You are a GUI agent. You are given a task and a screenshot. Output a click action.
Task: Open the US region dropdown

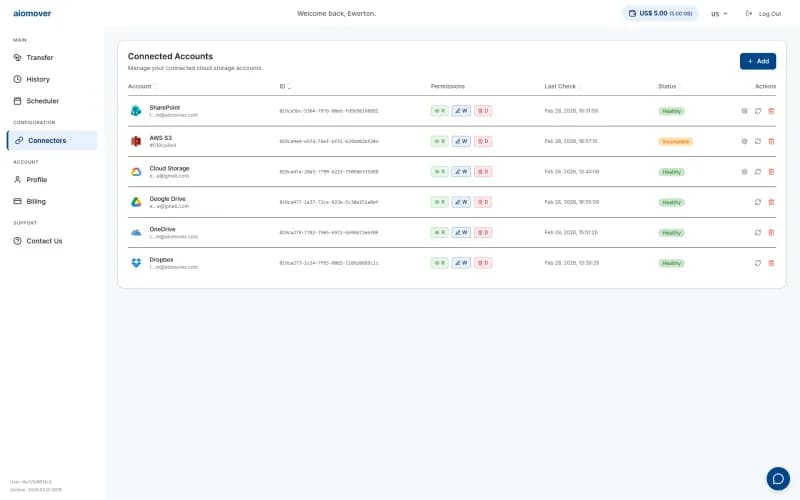tap(719, 14)
